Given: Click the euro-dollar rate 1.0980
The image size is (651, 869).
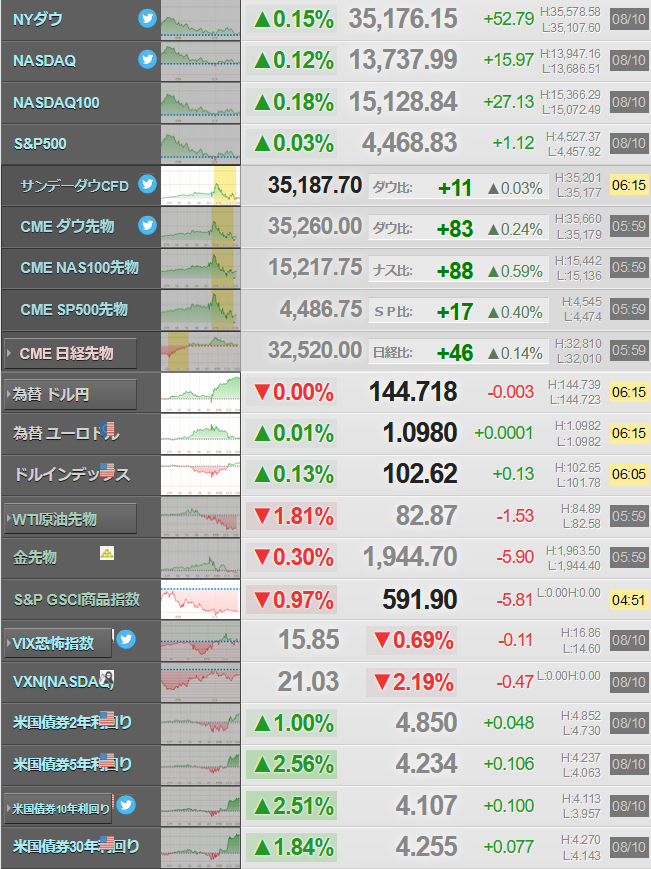Looking at the screenshot, I should pyautogui.click(x=420, y=433).
